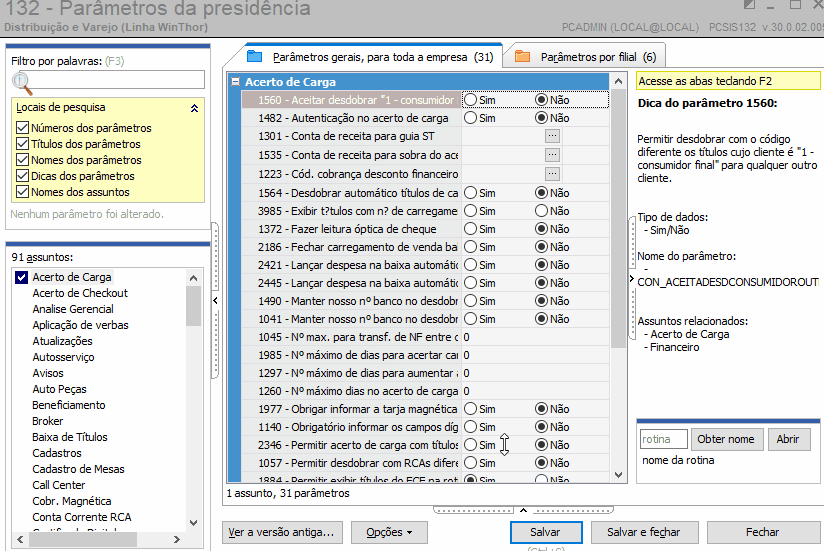Select Atualizações subject
The height and width of the screenshot is (551, 824).
(63, 341)
